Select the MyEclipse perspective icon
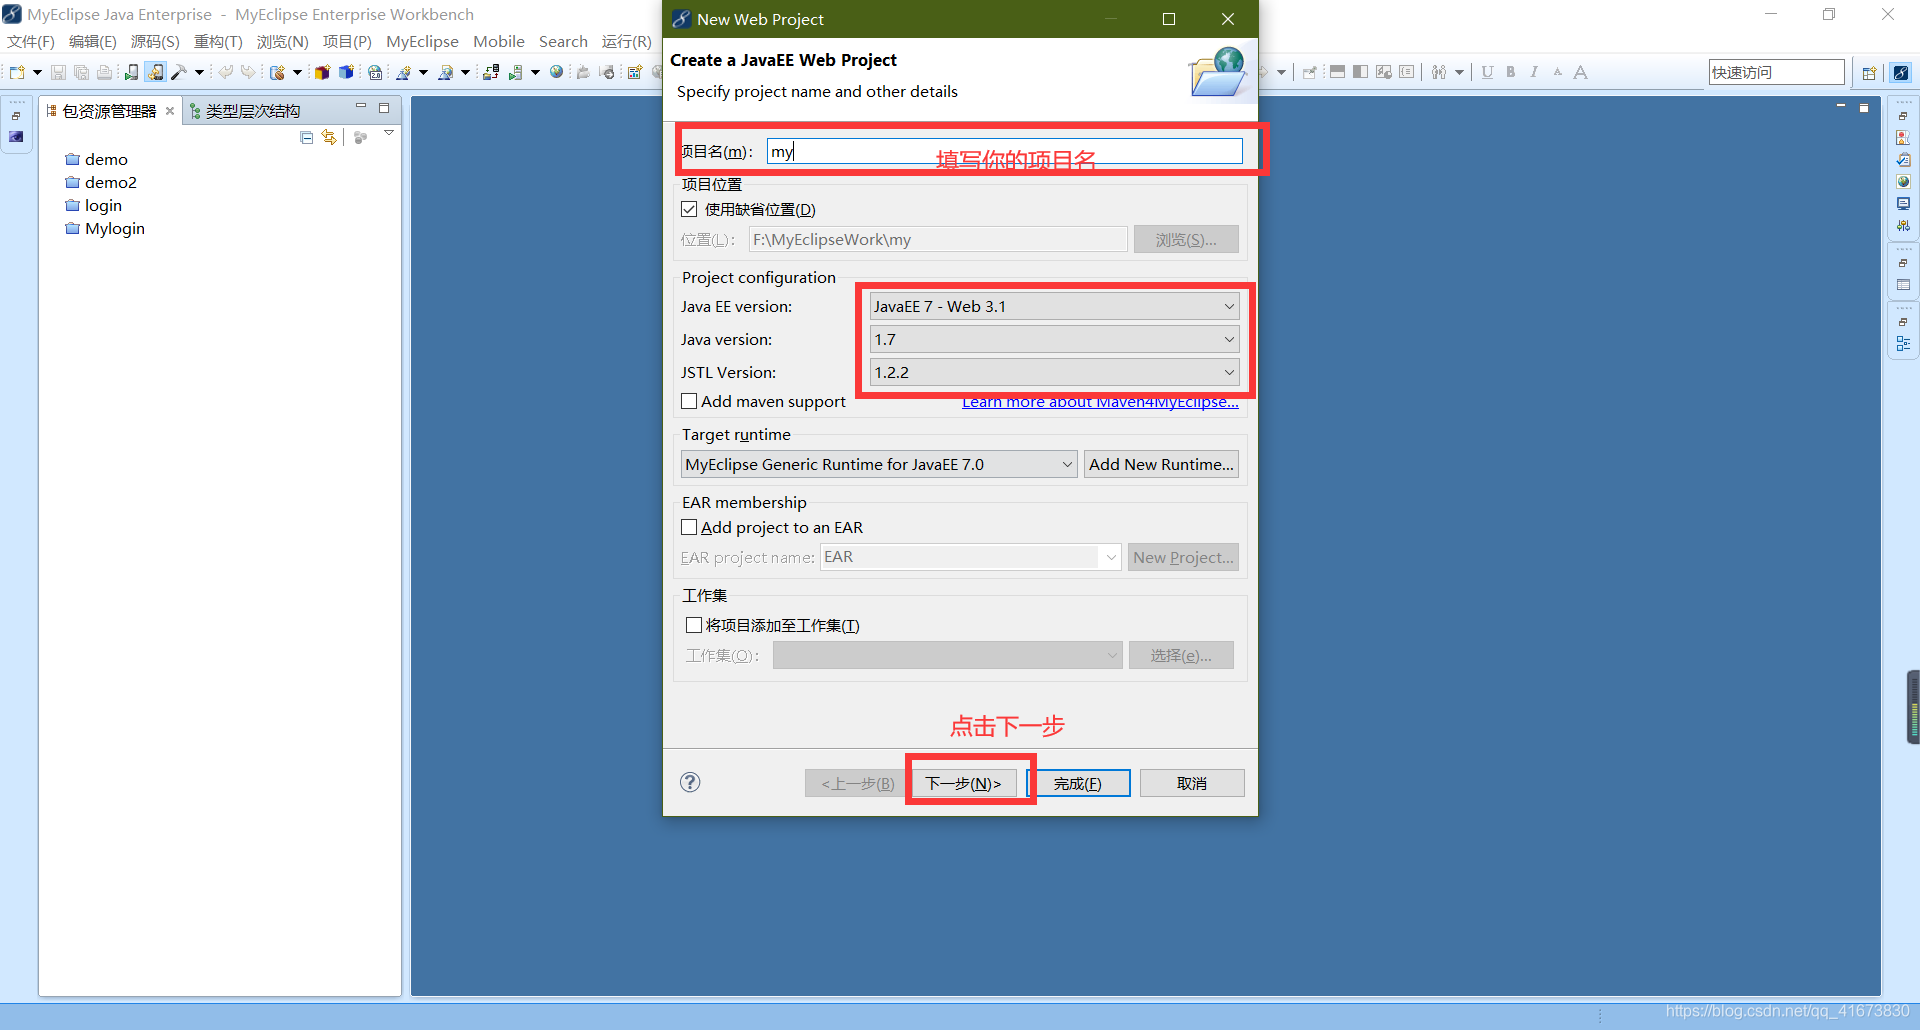 coord(1901,72)
